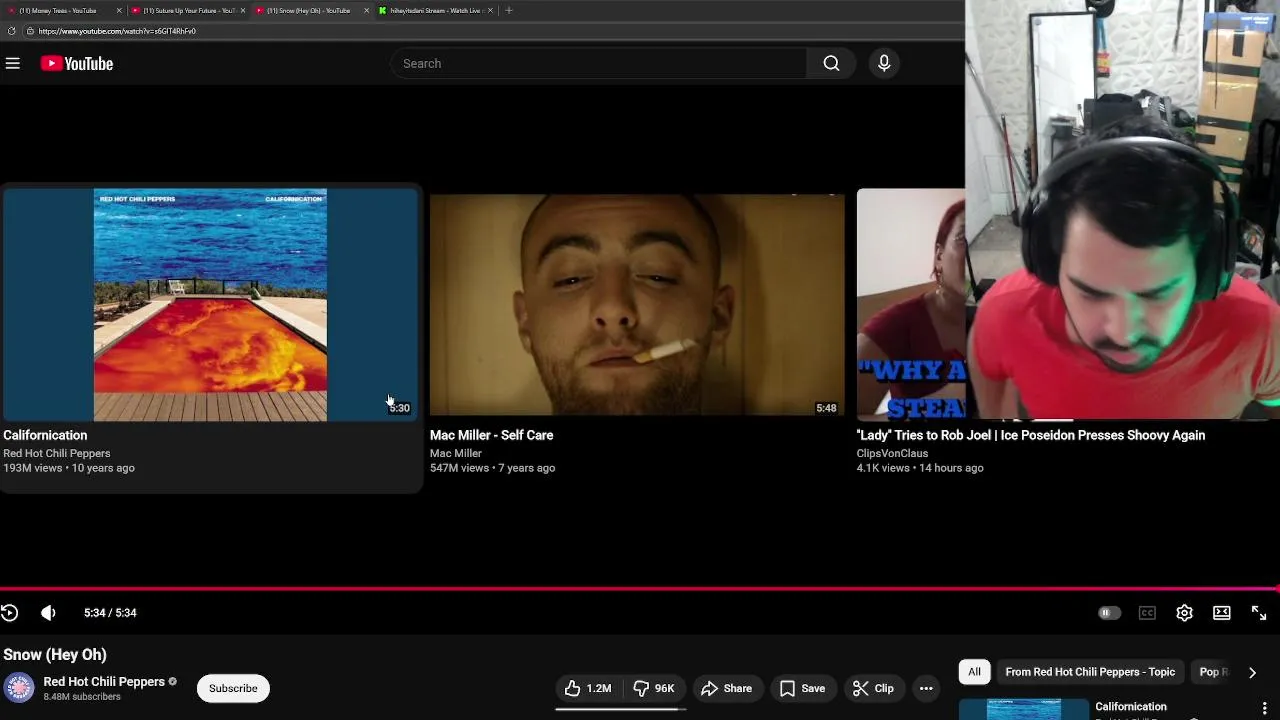Click the search magnifier button
Screen dimensions: 1280x720
[x=831, y=63]
